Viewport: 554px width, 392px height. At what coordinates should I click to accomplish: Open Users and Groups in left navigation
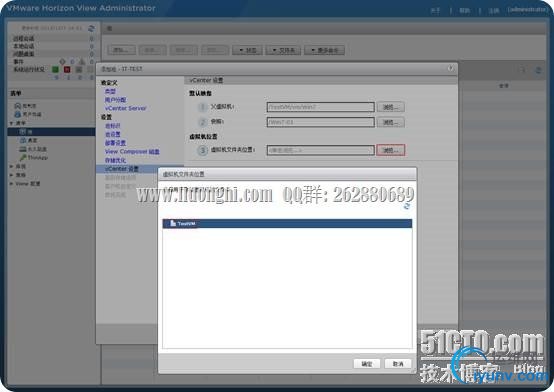pyautogui.click(x=28, y=114)
